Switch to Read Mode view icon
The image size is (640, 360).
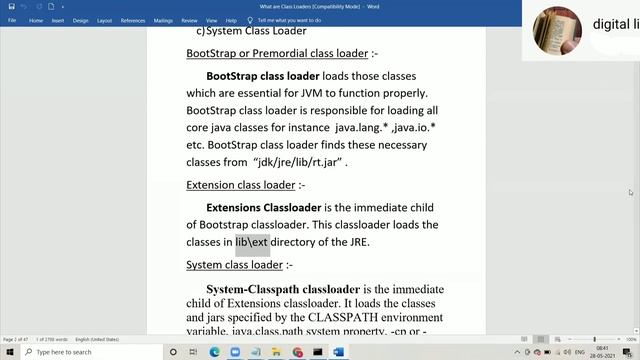(524, 339)
